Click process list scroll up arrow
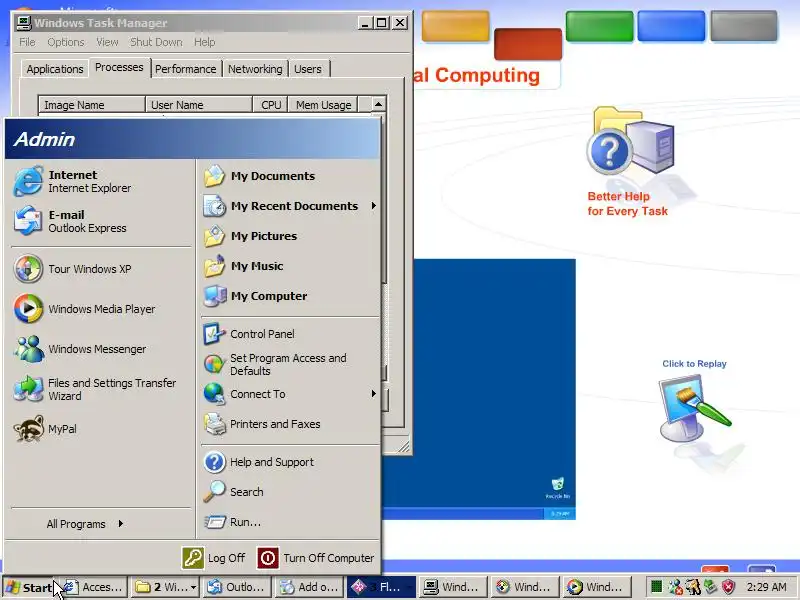 point(378,104)
